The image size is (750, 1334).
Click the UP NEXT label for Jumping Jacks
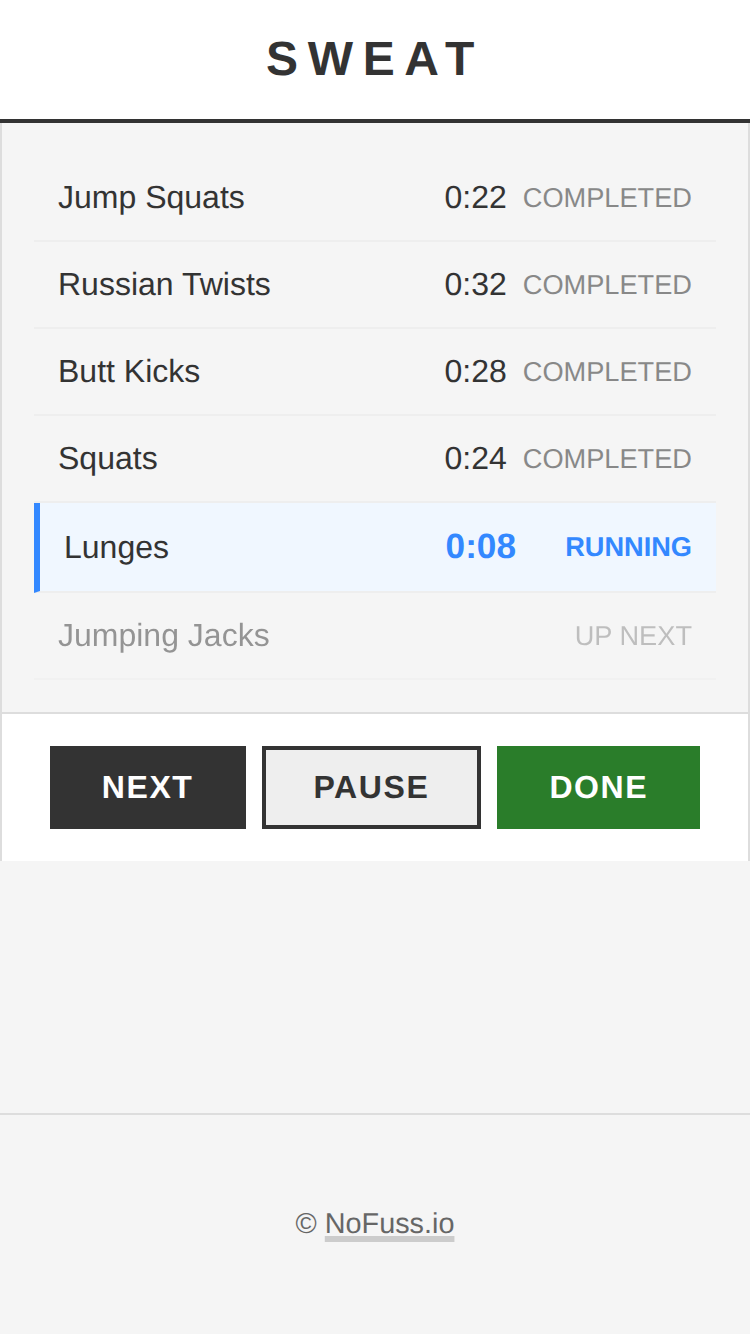pyautogui.click(x=633, y=635)
